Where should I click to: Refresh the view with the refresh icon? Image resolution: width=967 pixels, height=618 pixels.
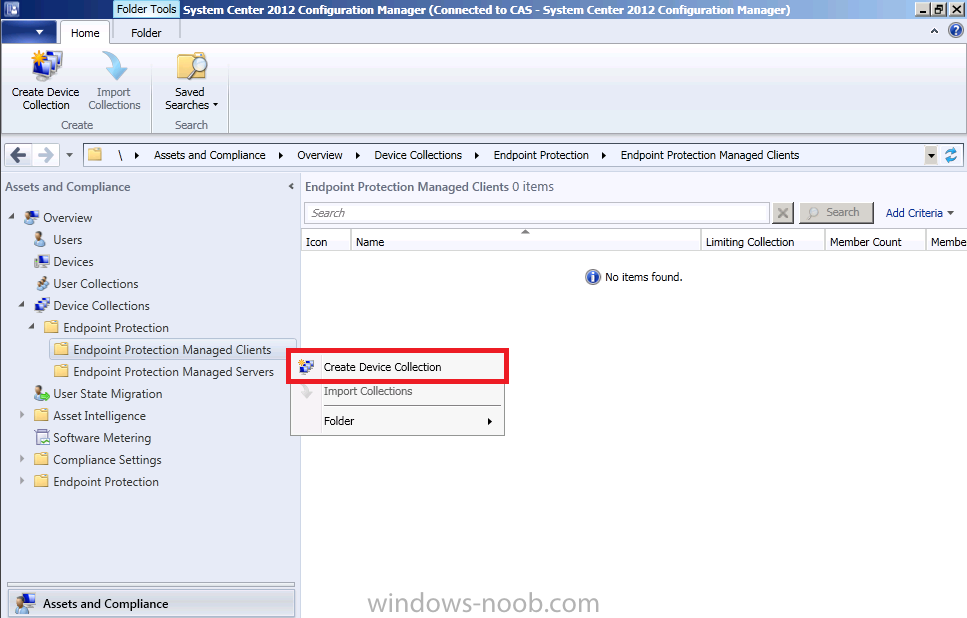(952, 155)
